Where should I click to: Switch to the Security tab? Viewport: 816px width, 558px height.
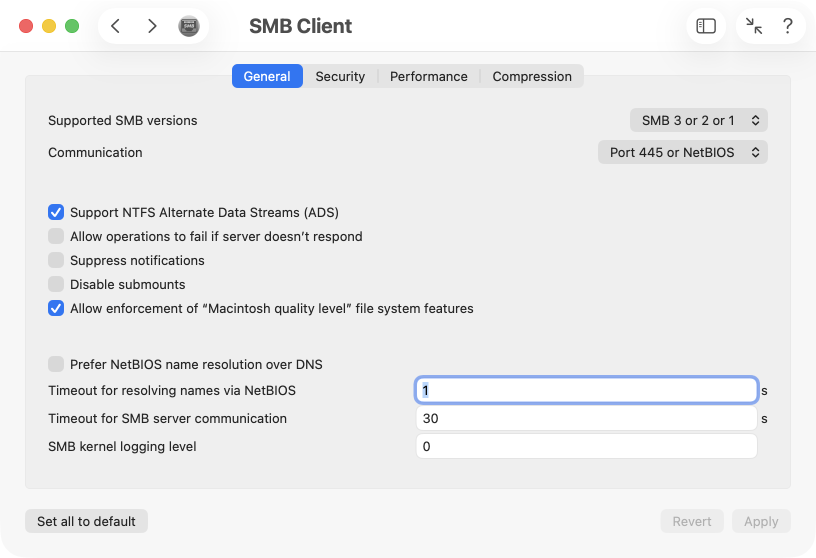tap(340, 77)
